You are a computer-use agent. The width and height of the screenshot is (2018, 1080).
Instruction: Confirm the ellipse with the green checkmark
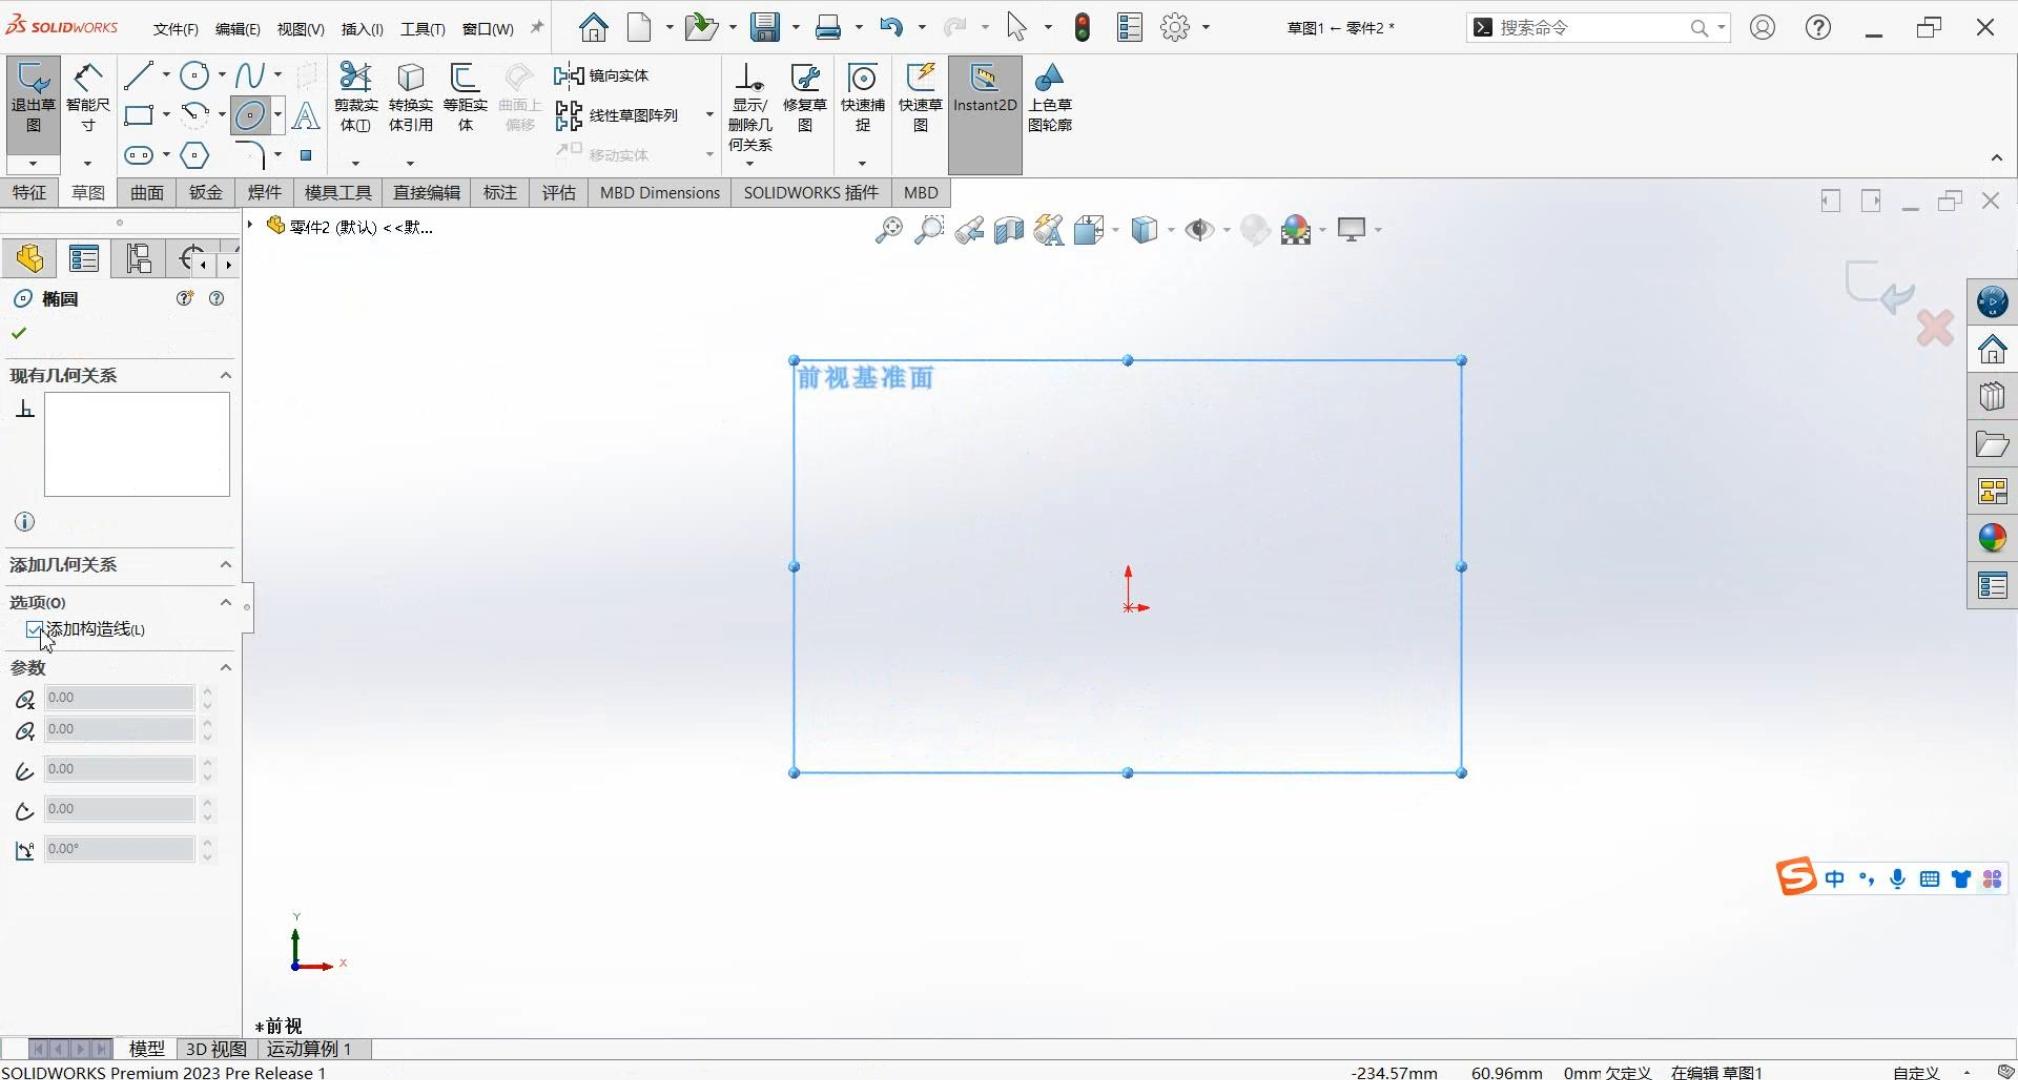pyautogui.click(x=19, y=333)
